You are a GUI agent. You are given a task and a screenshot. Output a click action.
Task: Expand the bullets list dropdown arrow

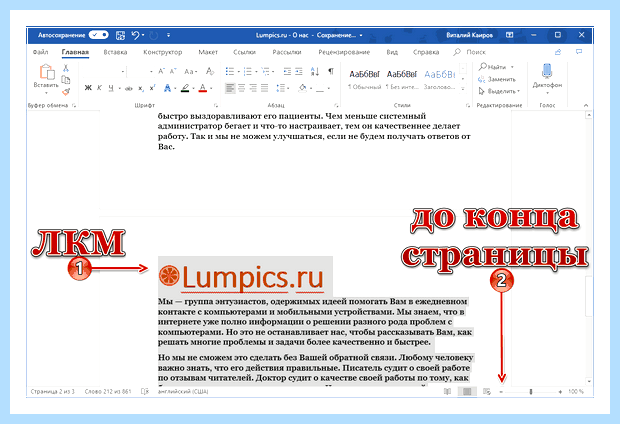(238, 72)
